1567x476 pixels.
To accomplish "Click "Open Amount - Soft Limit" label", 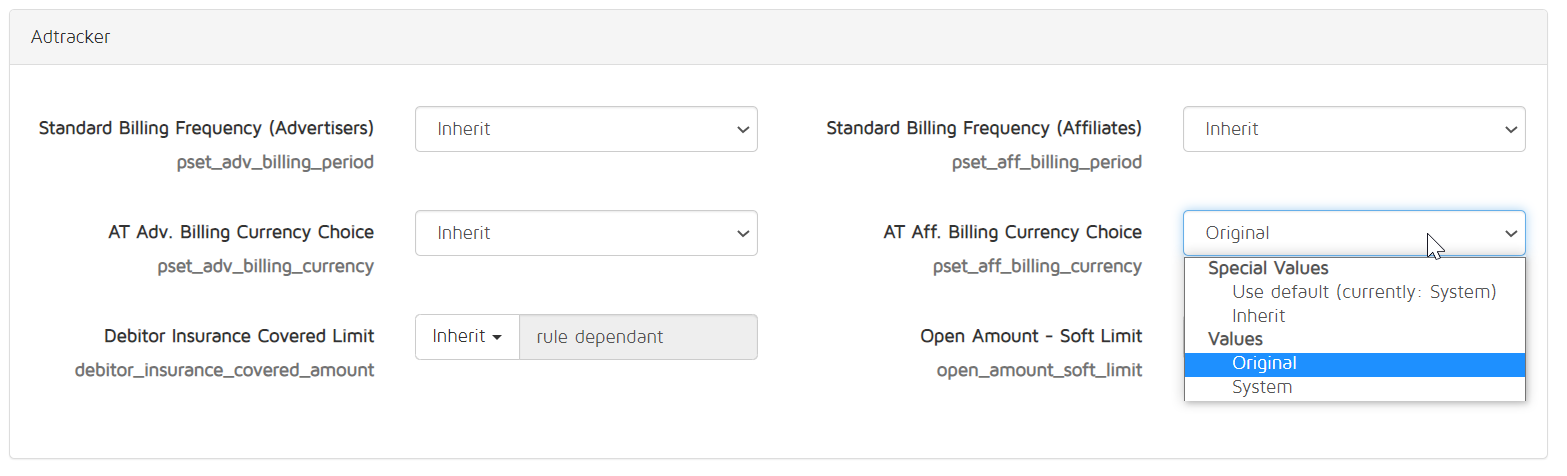I will [1031, 337].
